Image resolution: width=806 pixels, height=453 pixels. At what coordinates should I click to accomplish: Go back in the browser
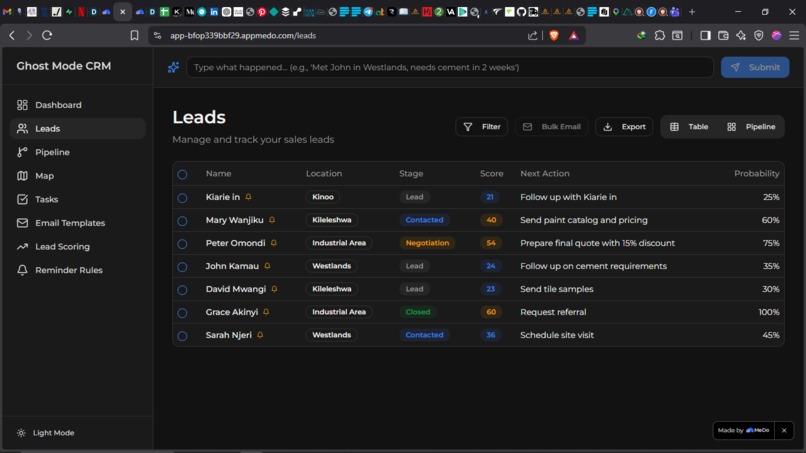point(12,35)
